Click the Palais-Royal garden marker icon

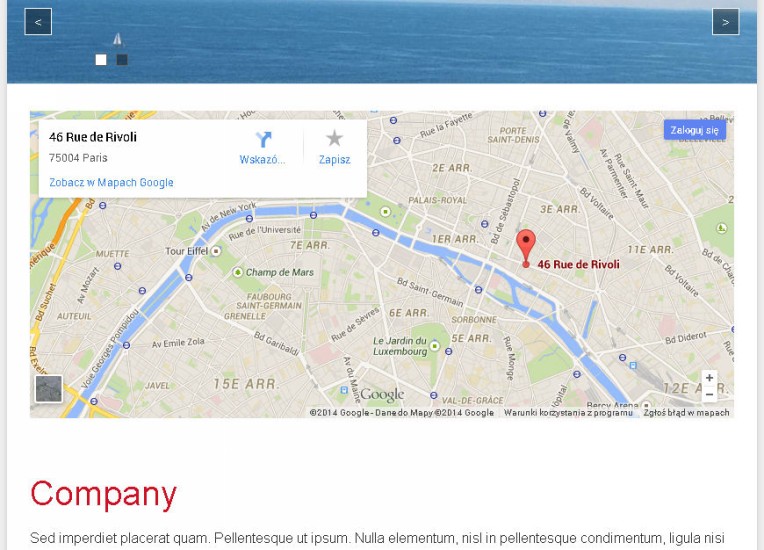pyautogui.click(x=385, y=212)
